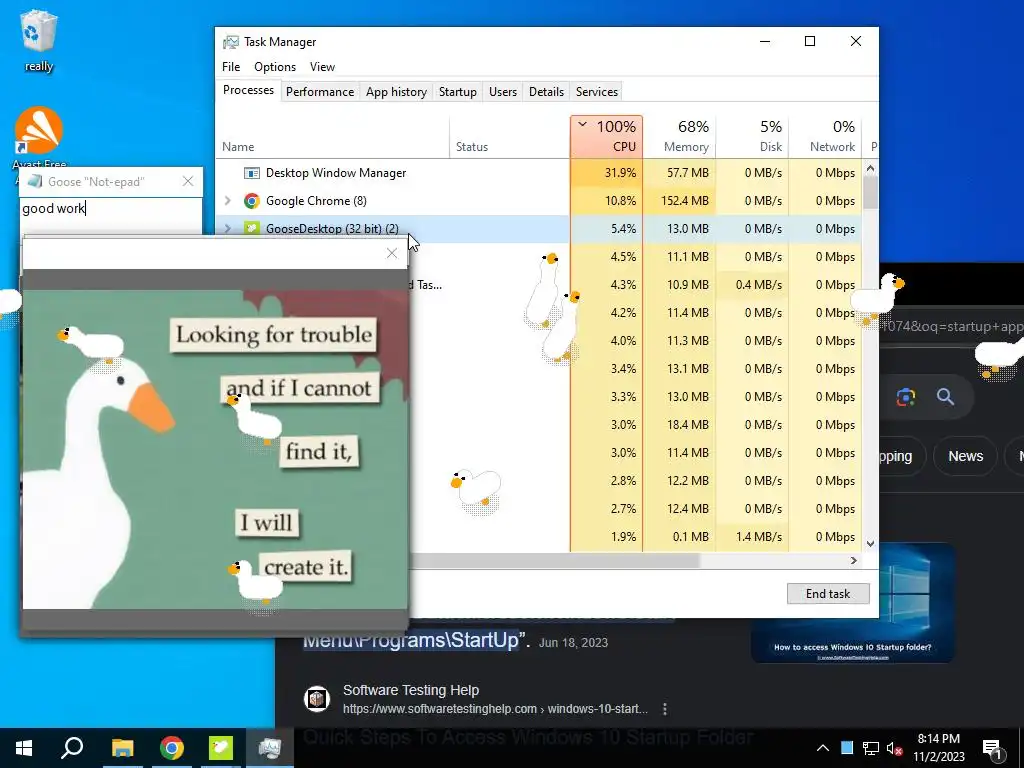Viewport: 1024px width, 768px height.
Task: Click the GooseDesktop process icon
Action: coord(251,229)
